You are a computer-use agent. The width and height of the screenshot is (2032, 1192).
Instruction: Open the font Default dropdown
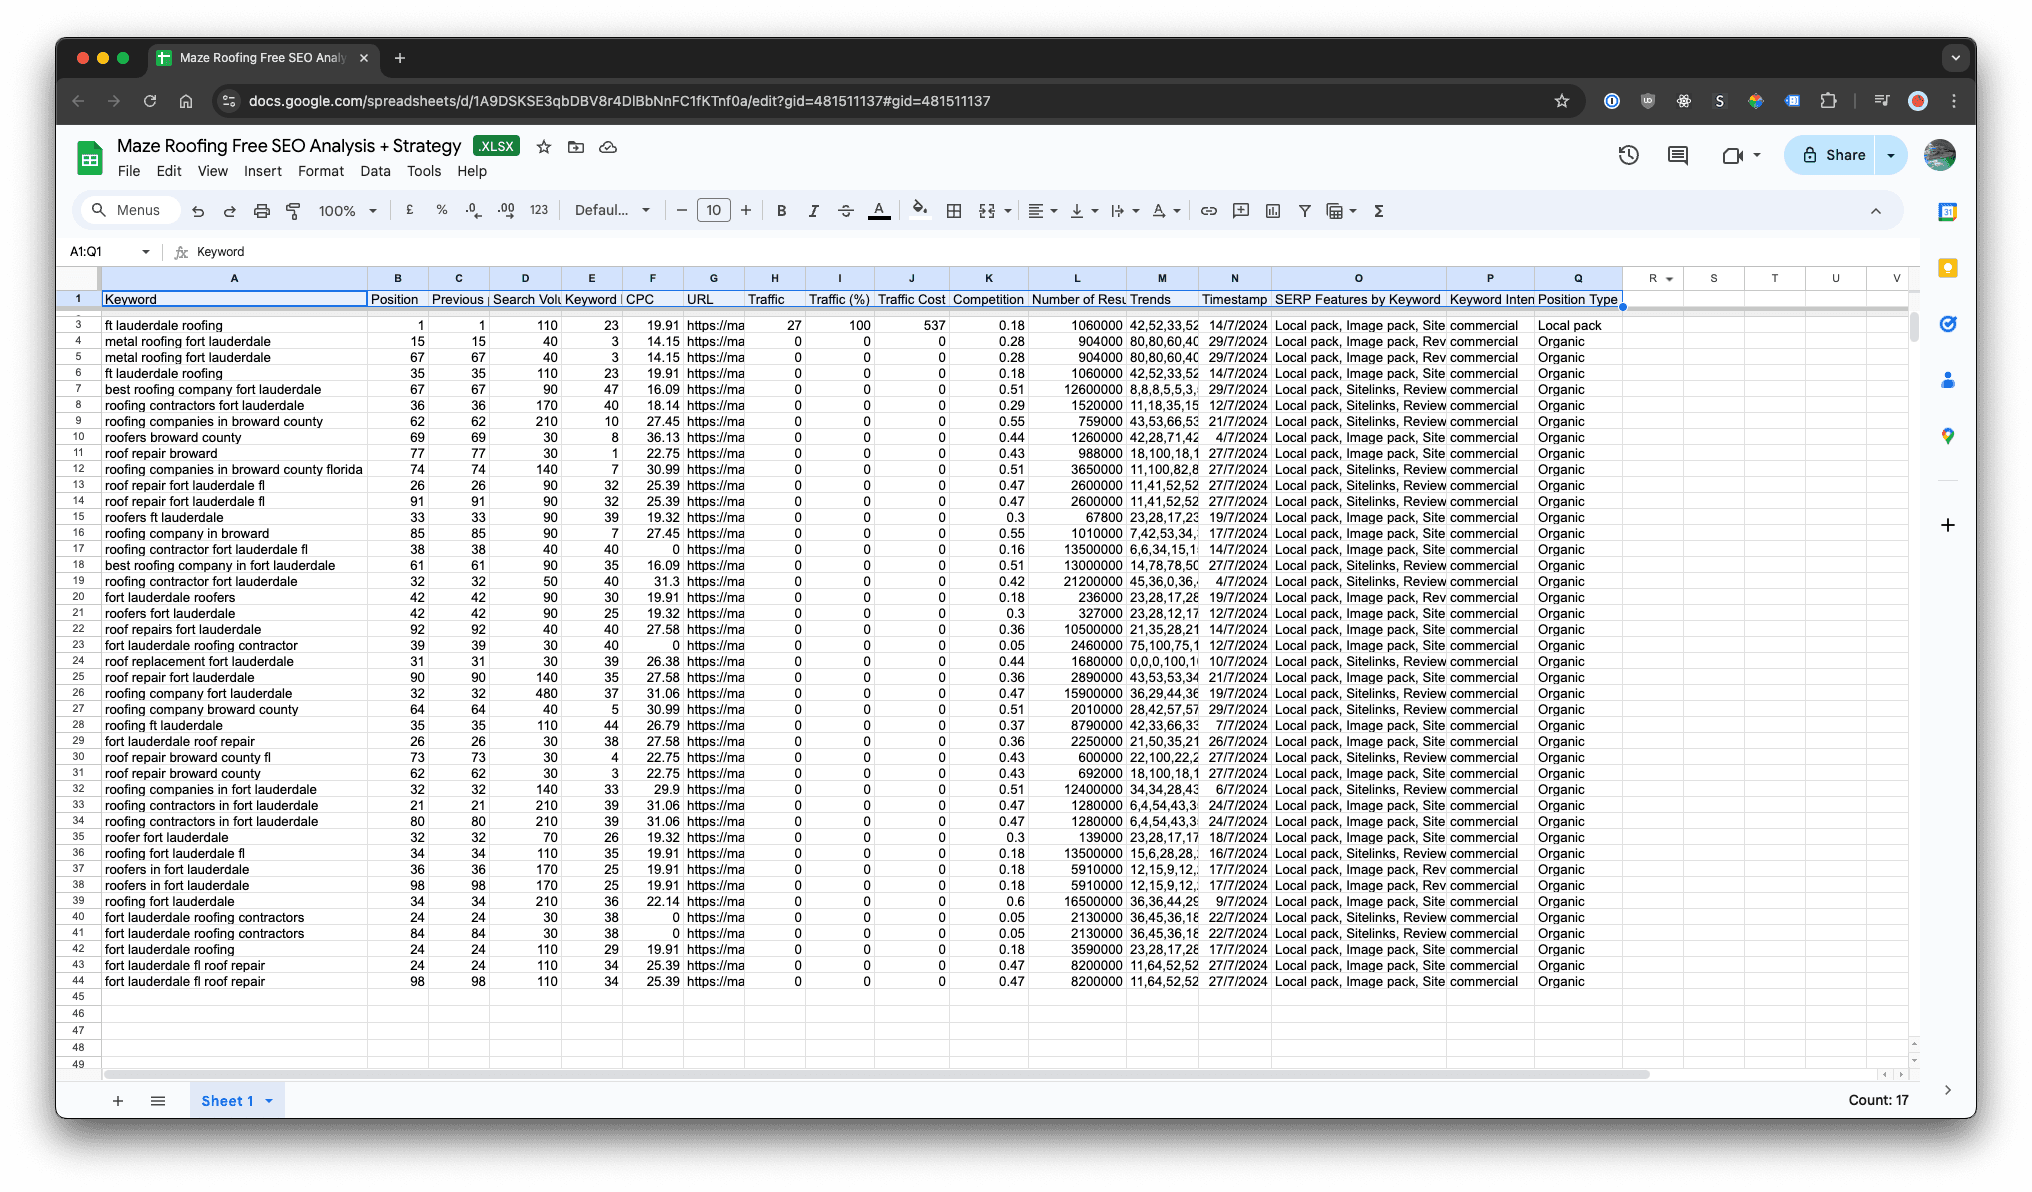click(x=612, y=211)
